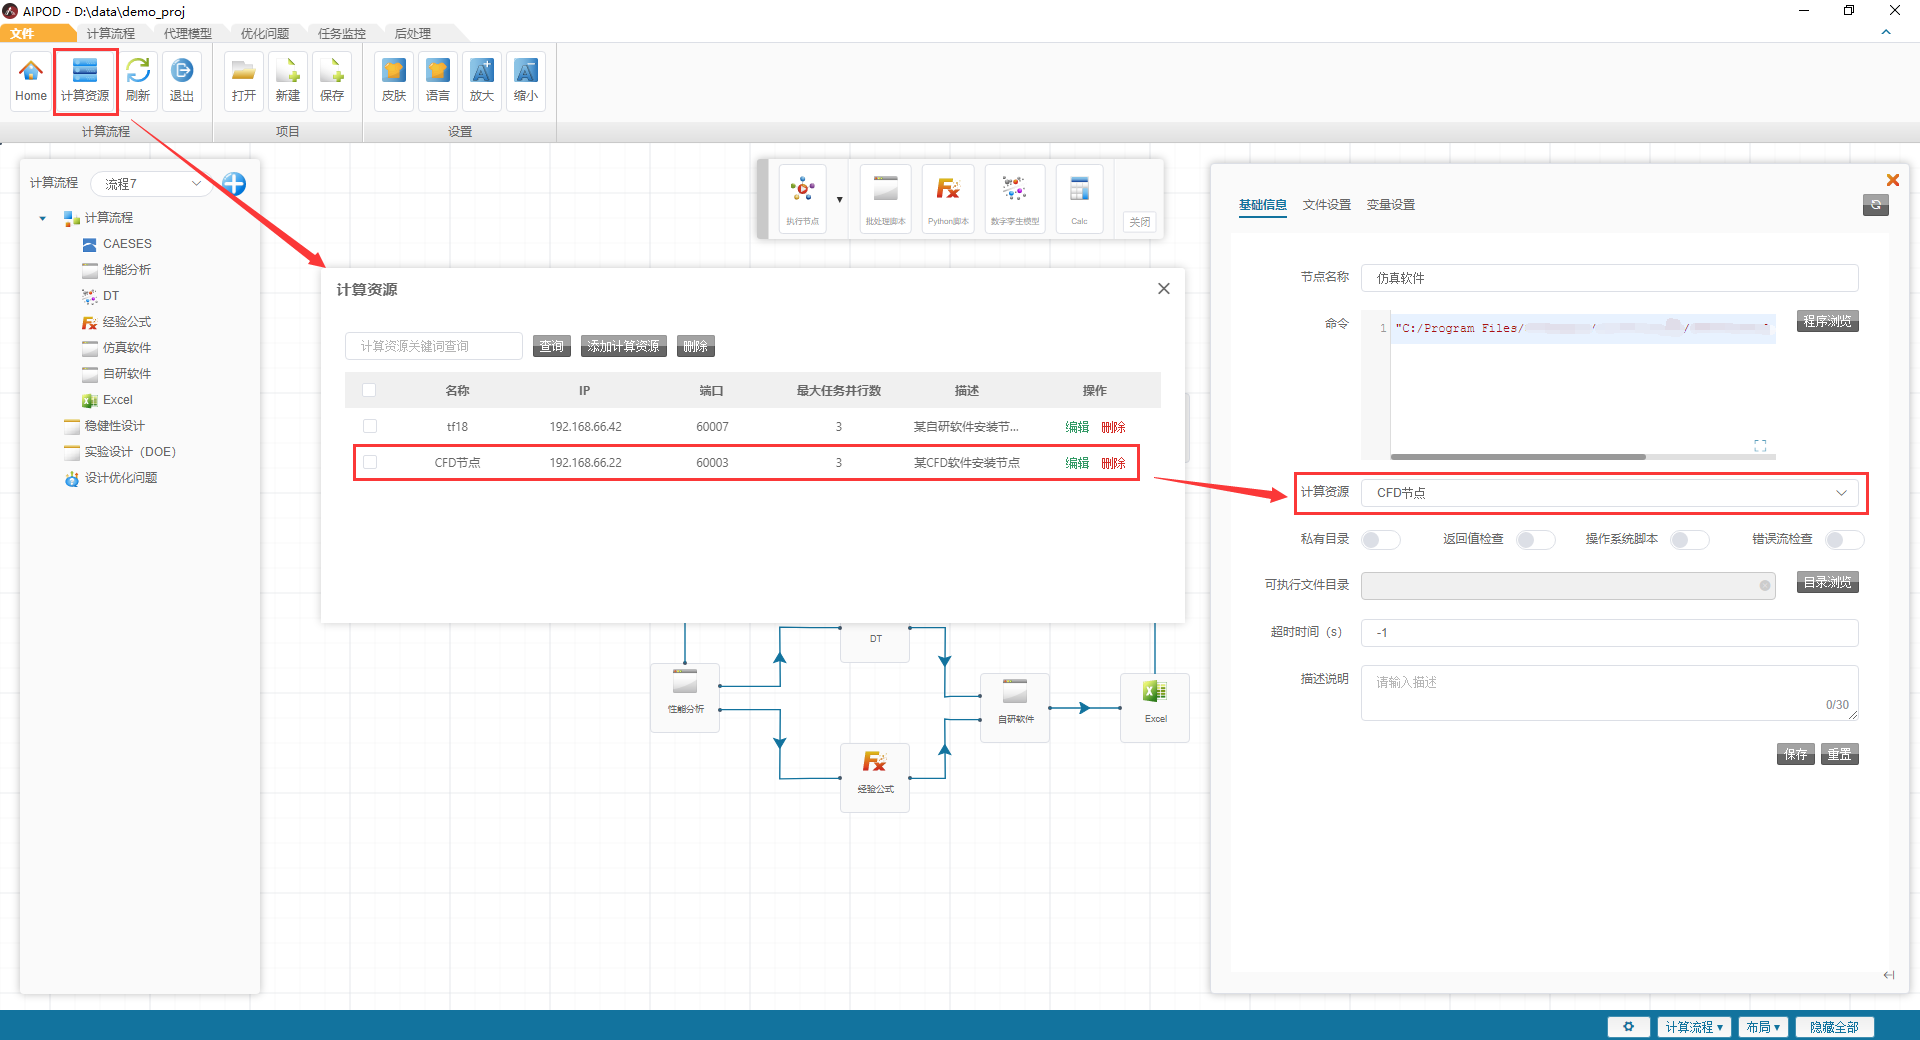Viewport: 1920px width, 1040px height.
Task: Click the 皮肤 skin icon
Action: (394, 80)
